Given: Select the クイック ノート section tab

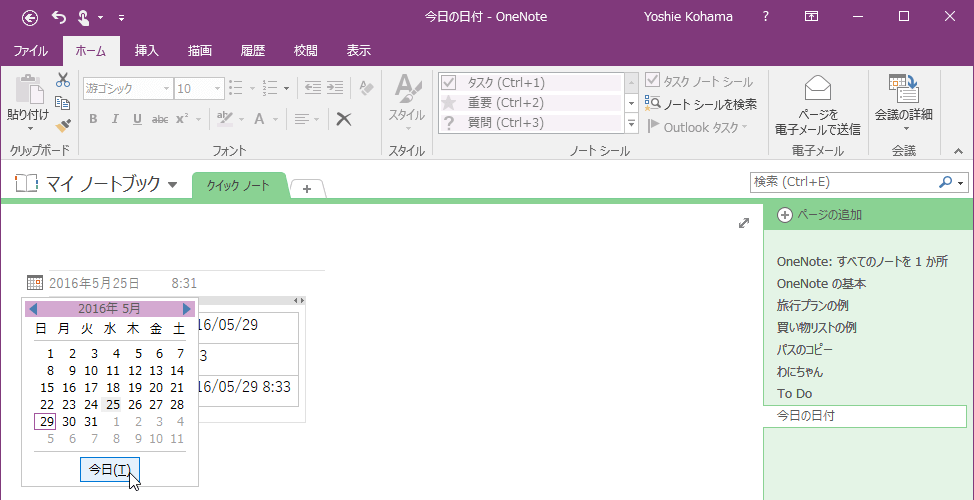Looking at the screenshot, I should point(239,186).
